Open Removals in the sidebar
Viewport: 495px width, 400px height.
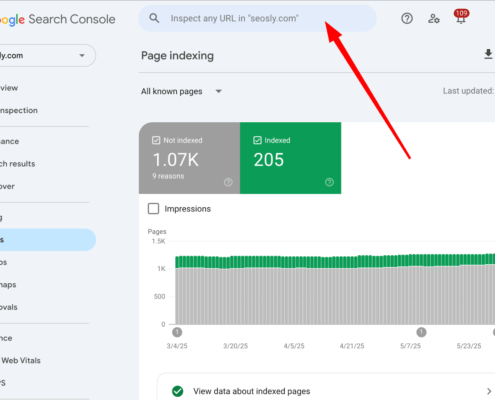tap(9, 307)
